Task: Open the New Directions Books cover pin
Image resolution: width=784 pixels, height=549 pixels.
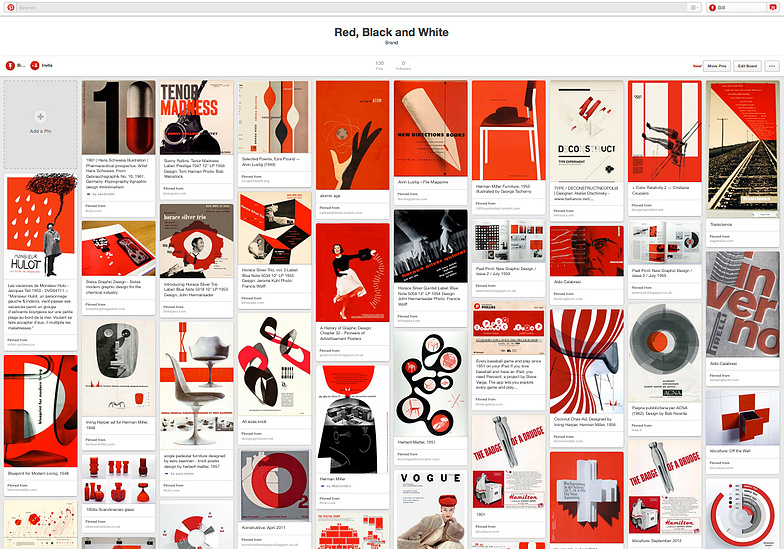Action: (430, 128)
